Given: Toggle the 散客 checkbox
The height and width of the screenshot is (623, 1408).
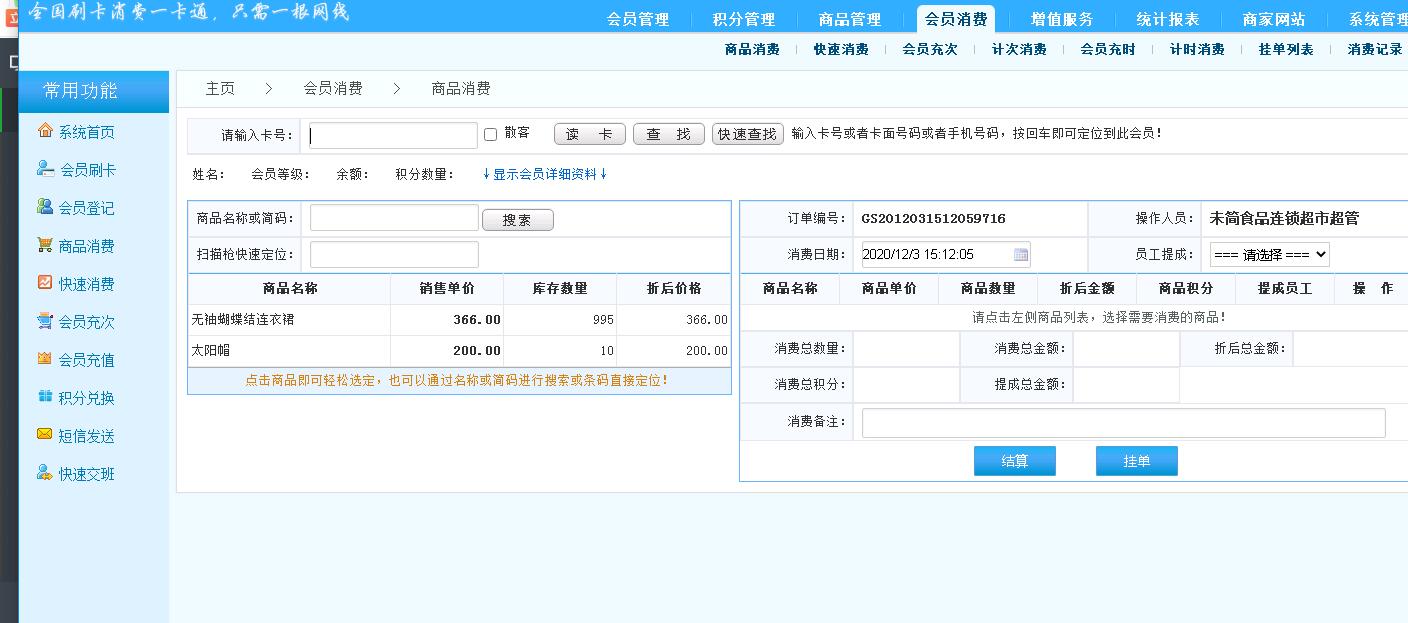Looking at the screenshot, I should [490, 135].
